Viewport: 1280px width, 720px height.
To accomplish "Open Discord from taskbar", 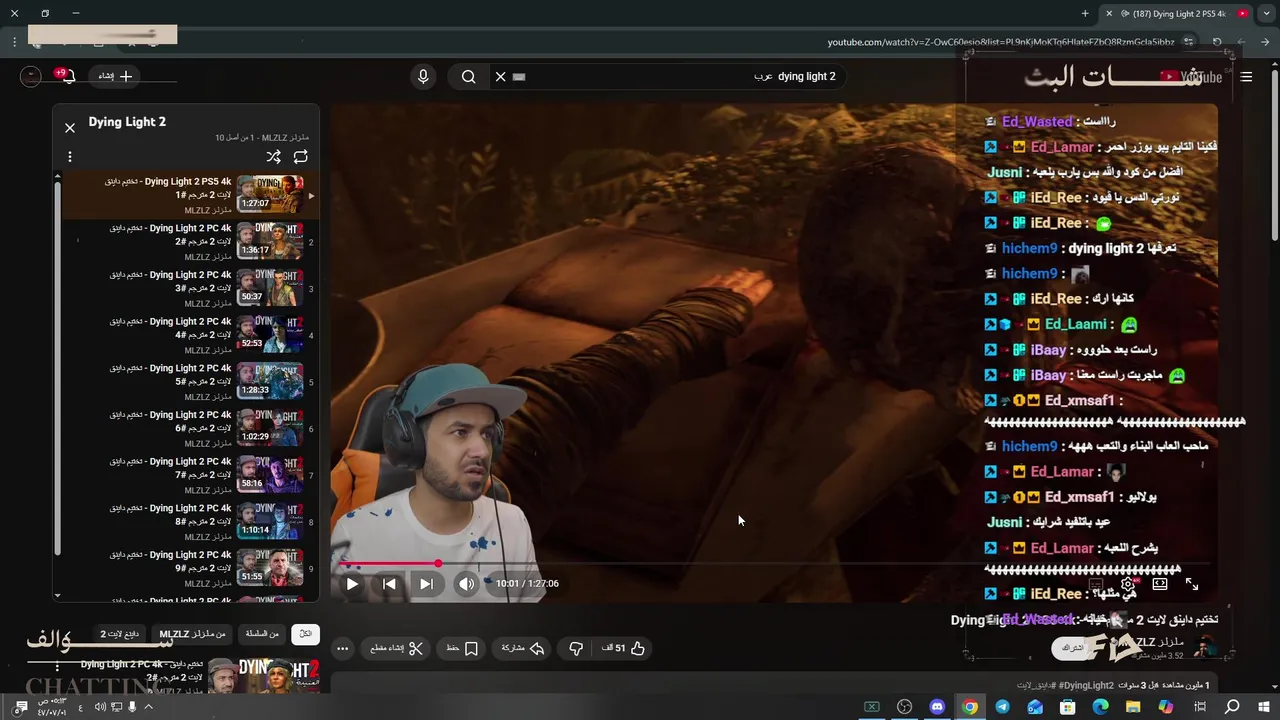I will click(937, 707).
